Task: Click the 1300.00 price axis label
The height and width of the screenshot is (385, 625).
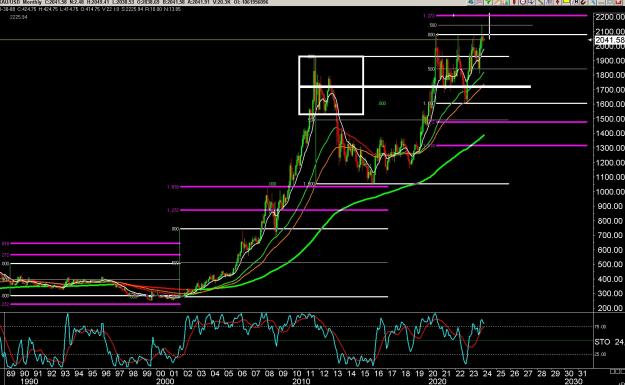Action: tap(609, 148)
